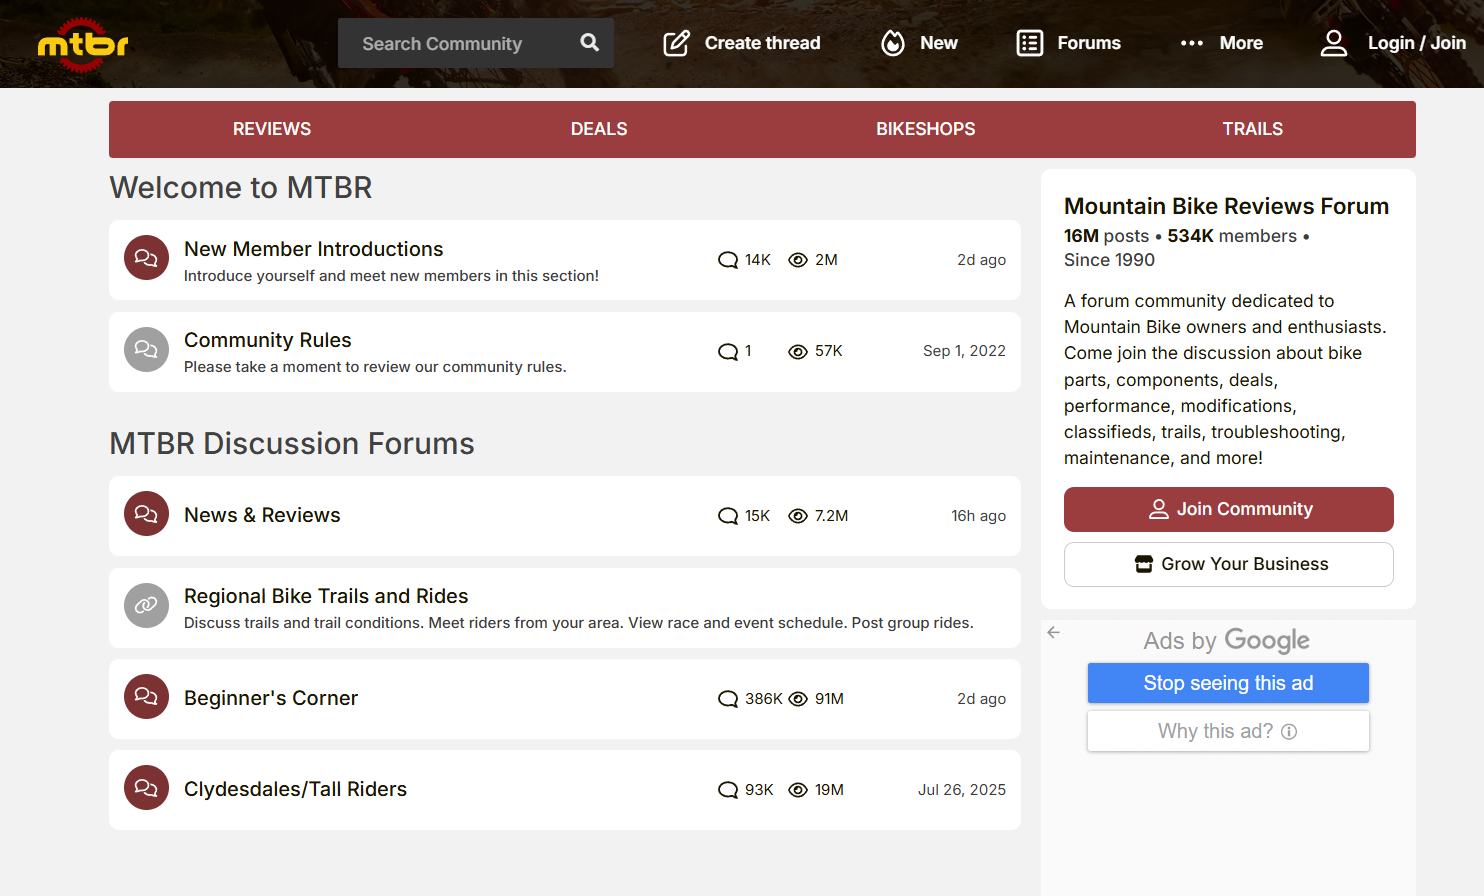Click the New flame icon
1484x896 pixels.
click(893, 43)
